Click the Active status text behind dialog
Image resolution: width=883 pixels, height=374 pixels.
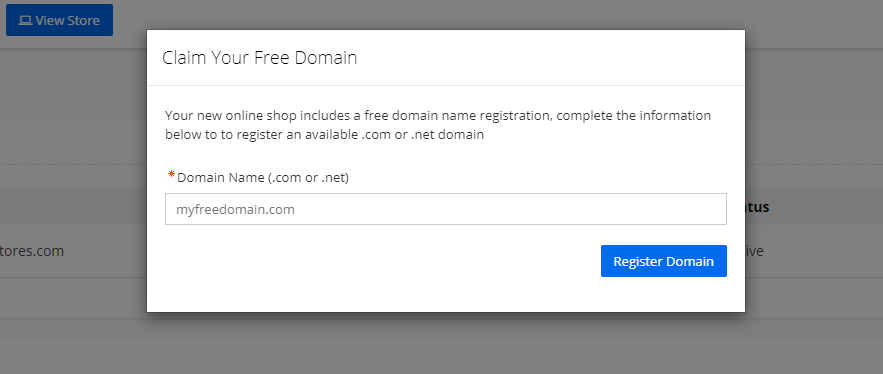click(755, 251)
